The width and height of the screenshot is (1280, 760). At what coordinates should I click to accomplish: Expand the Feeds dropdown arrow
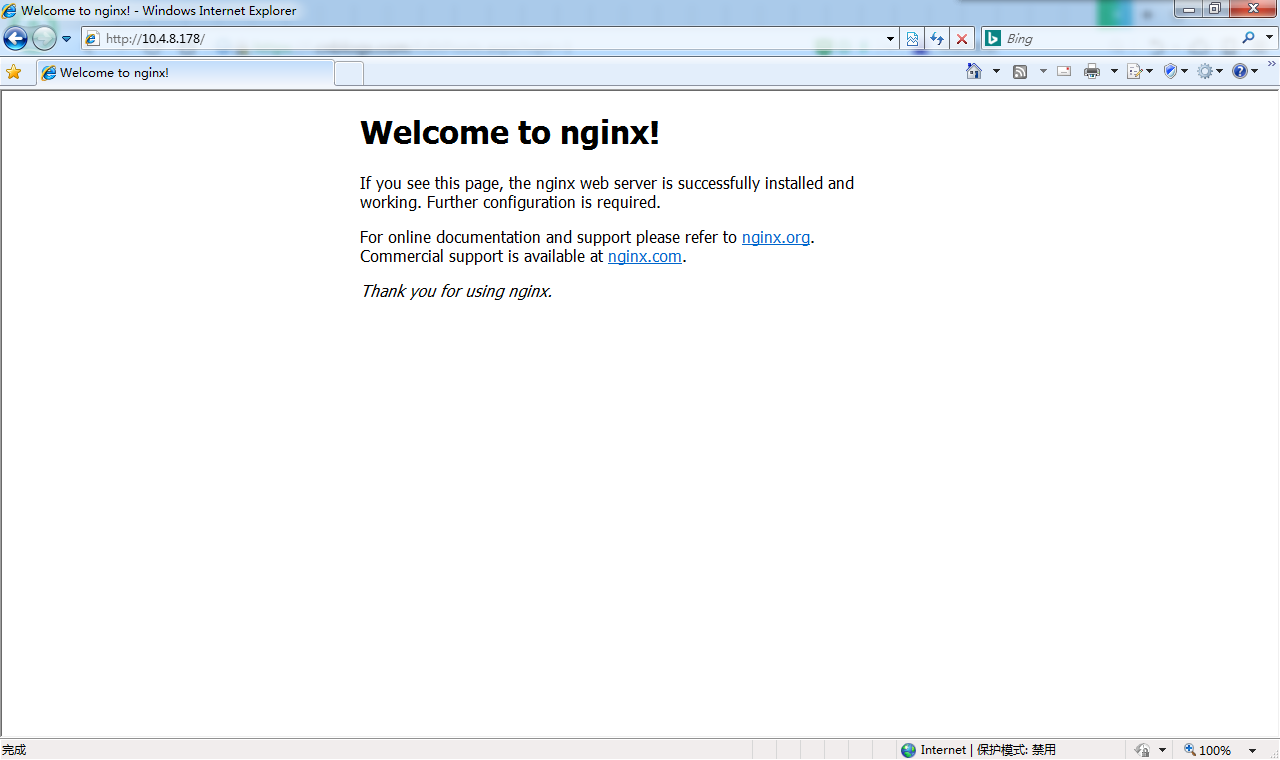click(x=1043, y=71)
